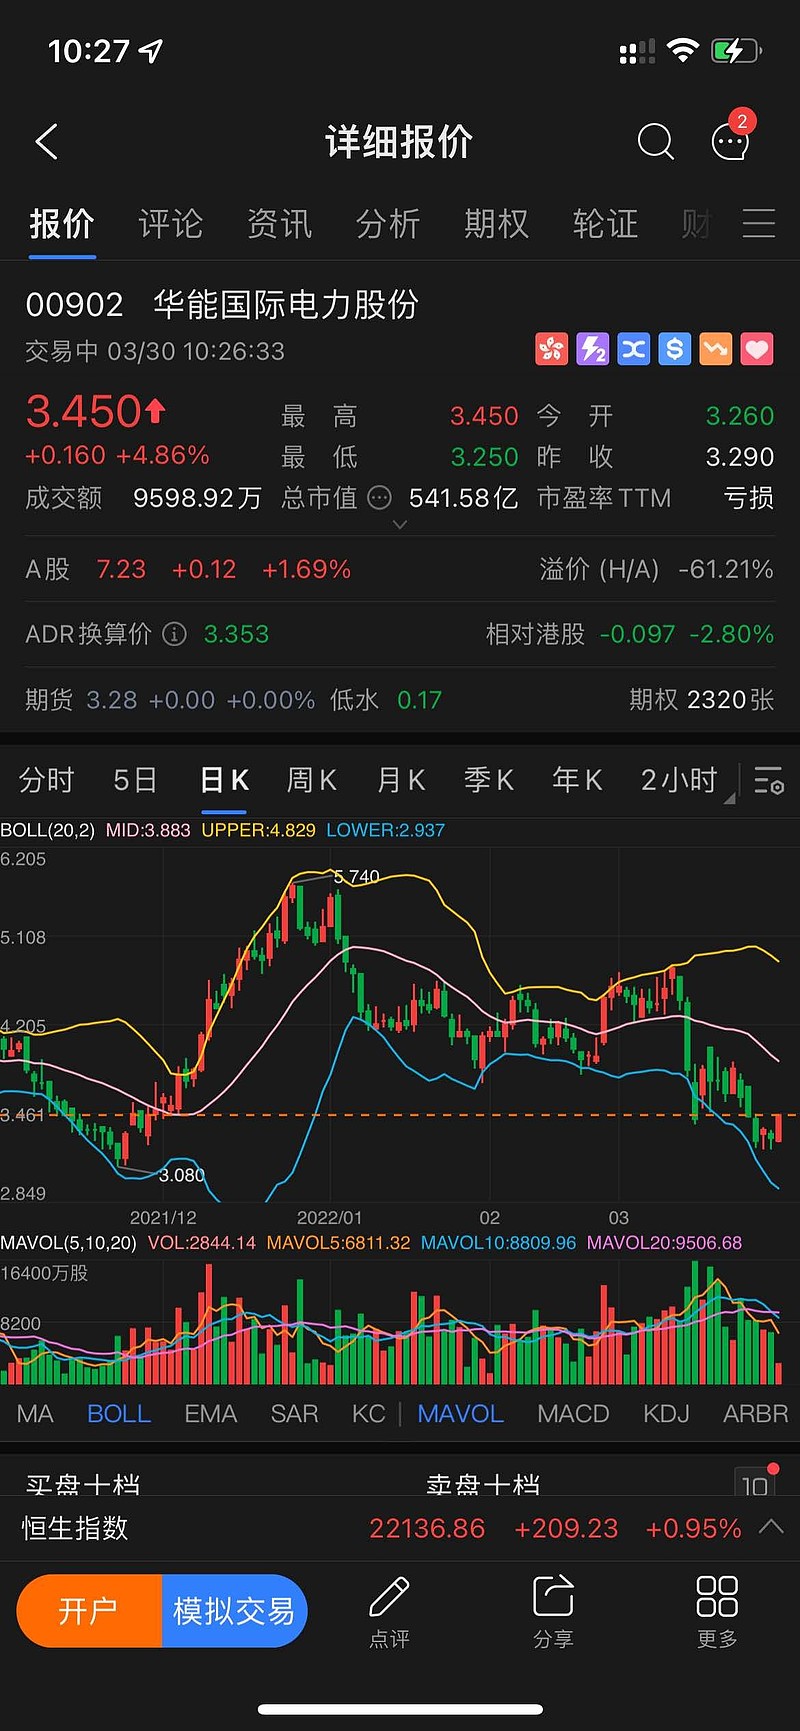The height and width of the screenshot is (1731, 800).
Task: Select the 5日 chart period
Action: click(135, 780)
